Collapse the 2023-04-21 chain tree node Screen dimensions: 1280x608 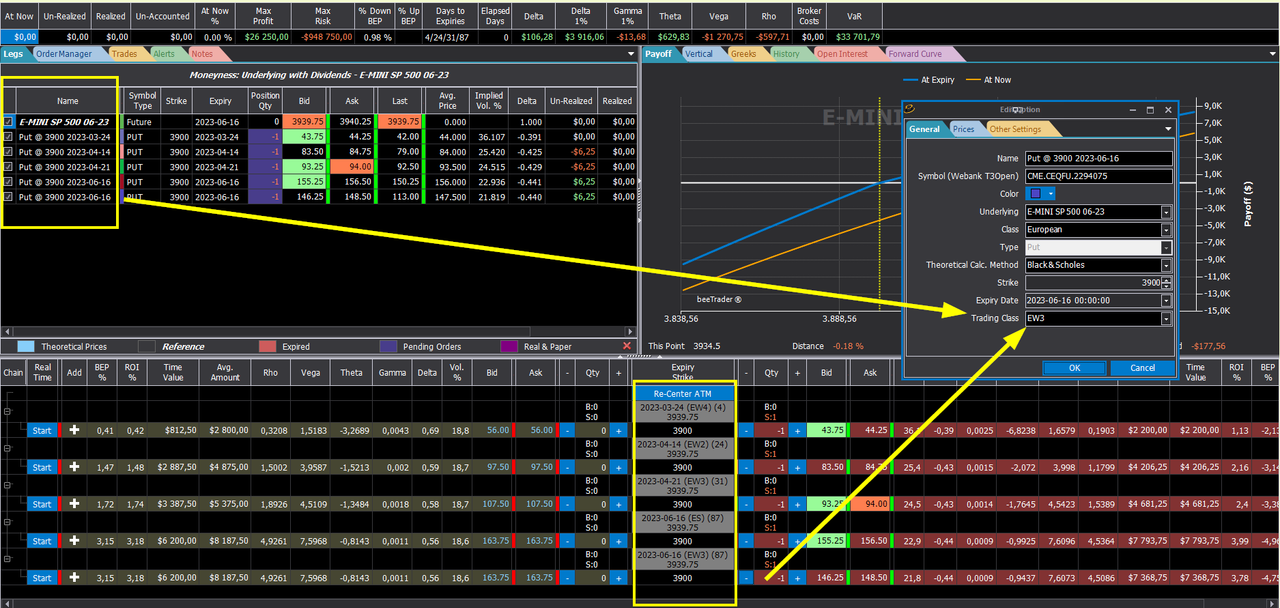(8, 485)
